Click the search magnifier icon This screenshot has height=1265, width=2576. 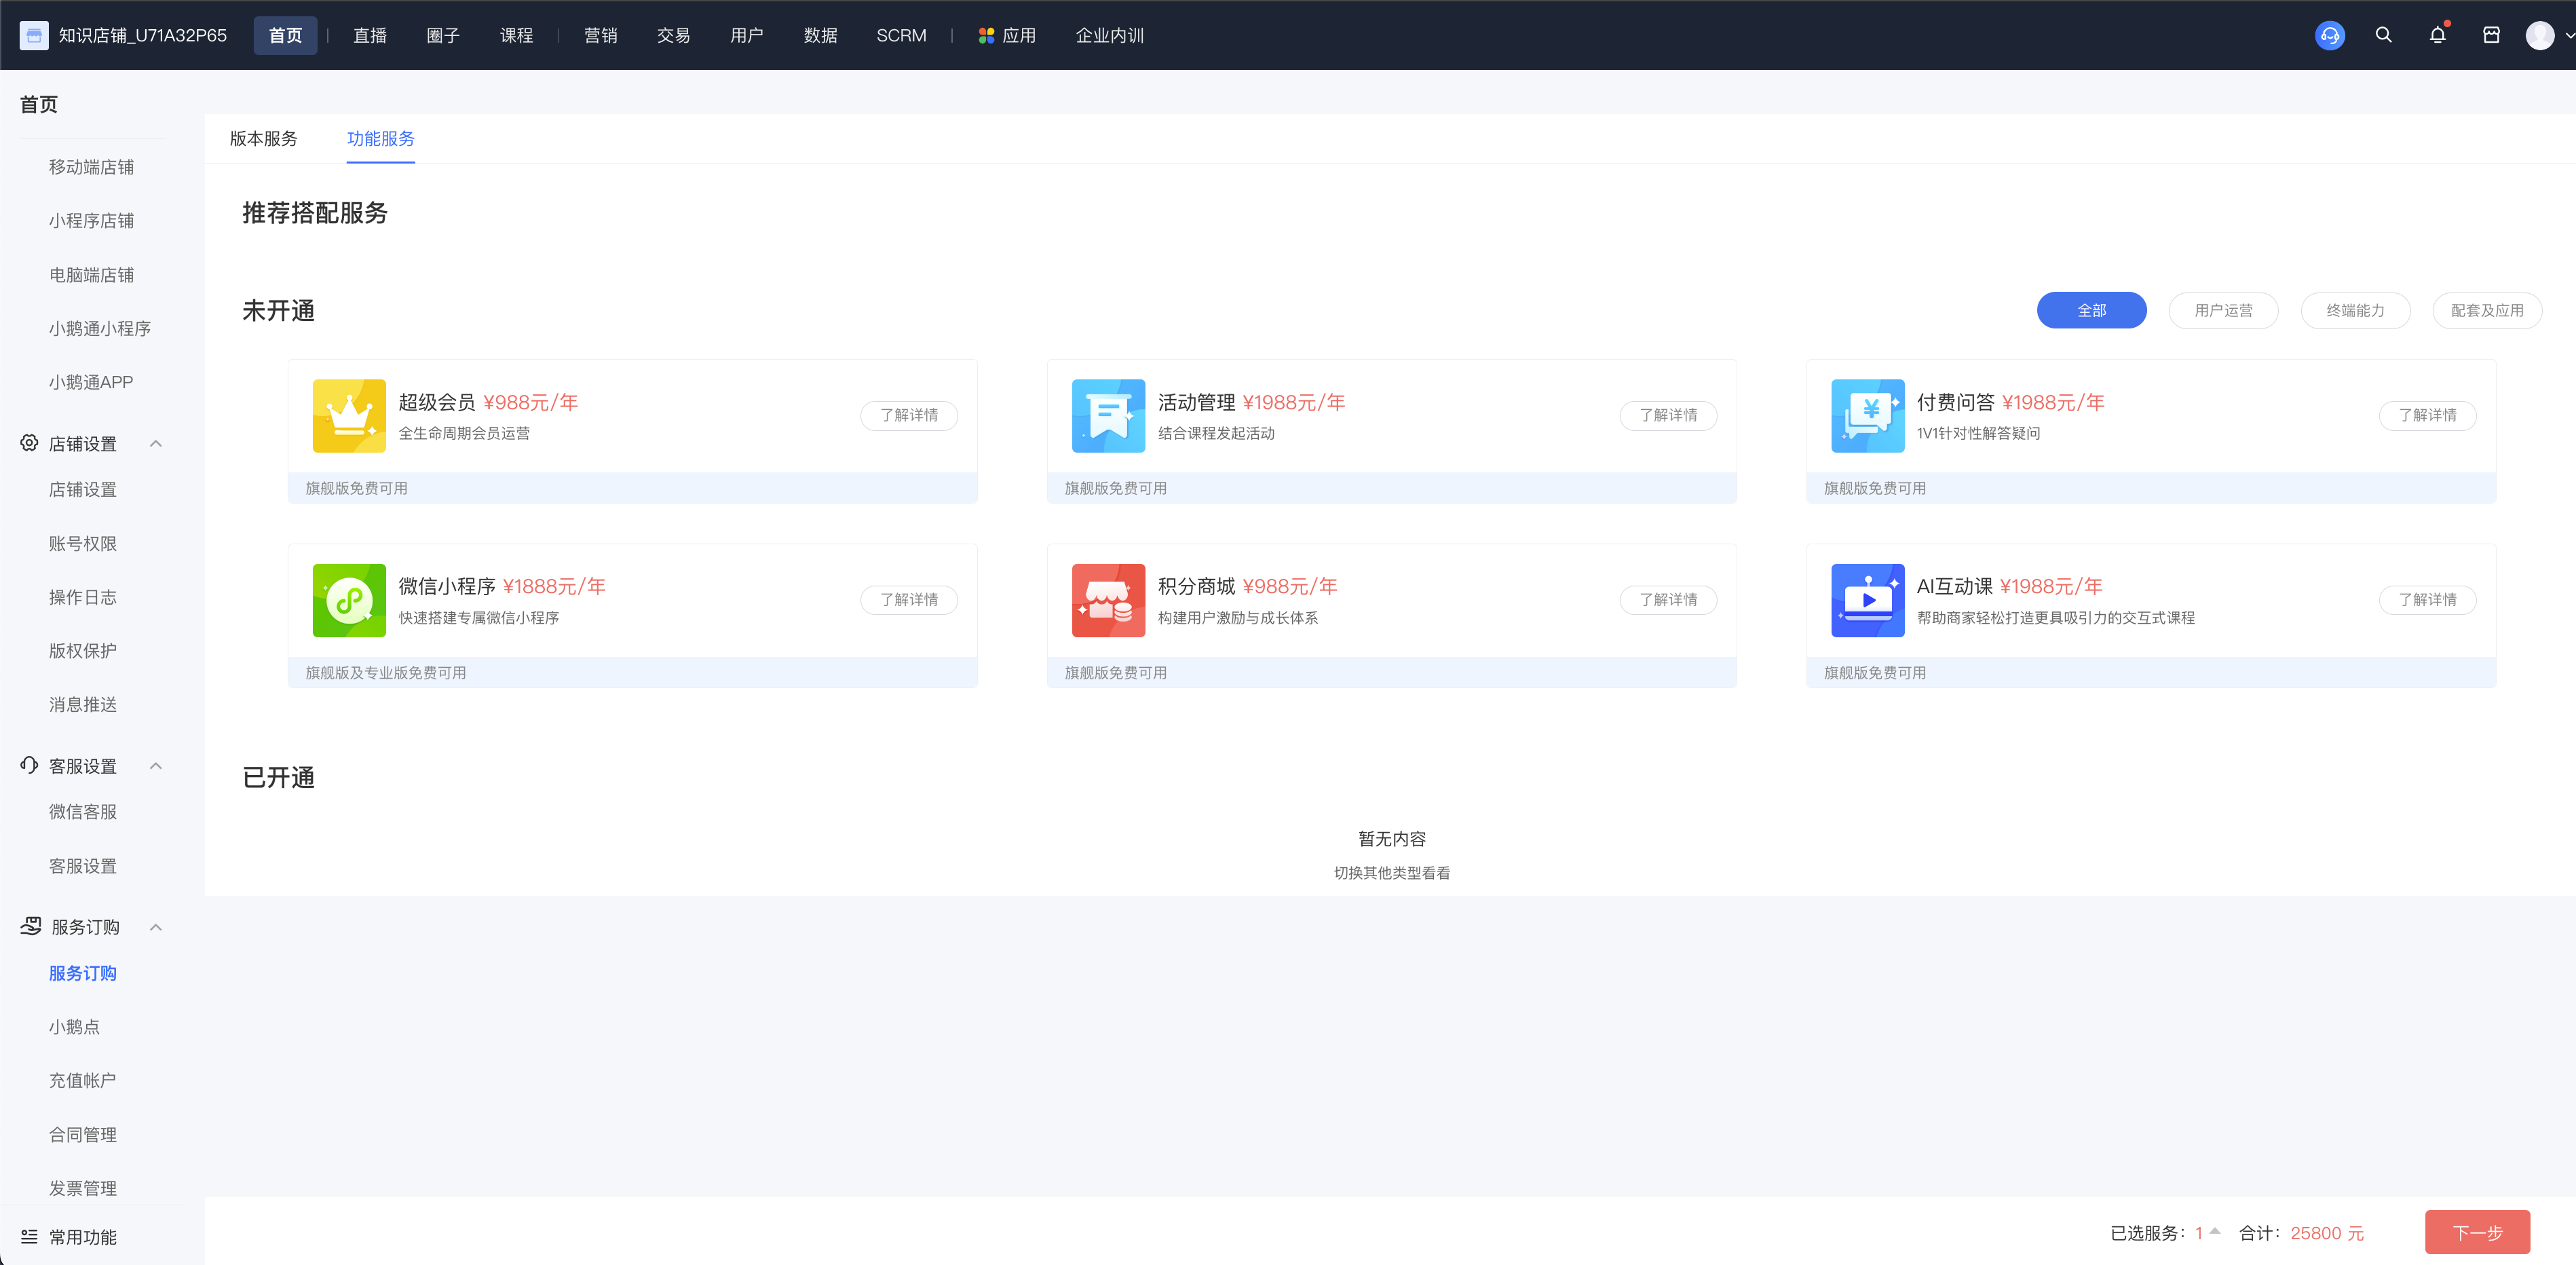click(2383, 35)
